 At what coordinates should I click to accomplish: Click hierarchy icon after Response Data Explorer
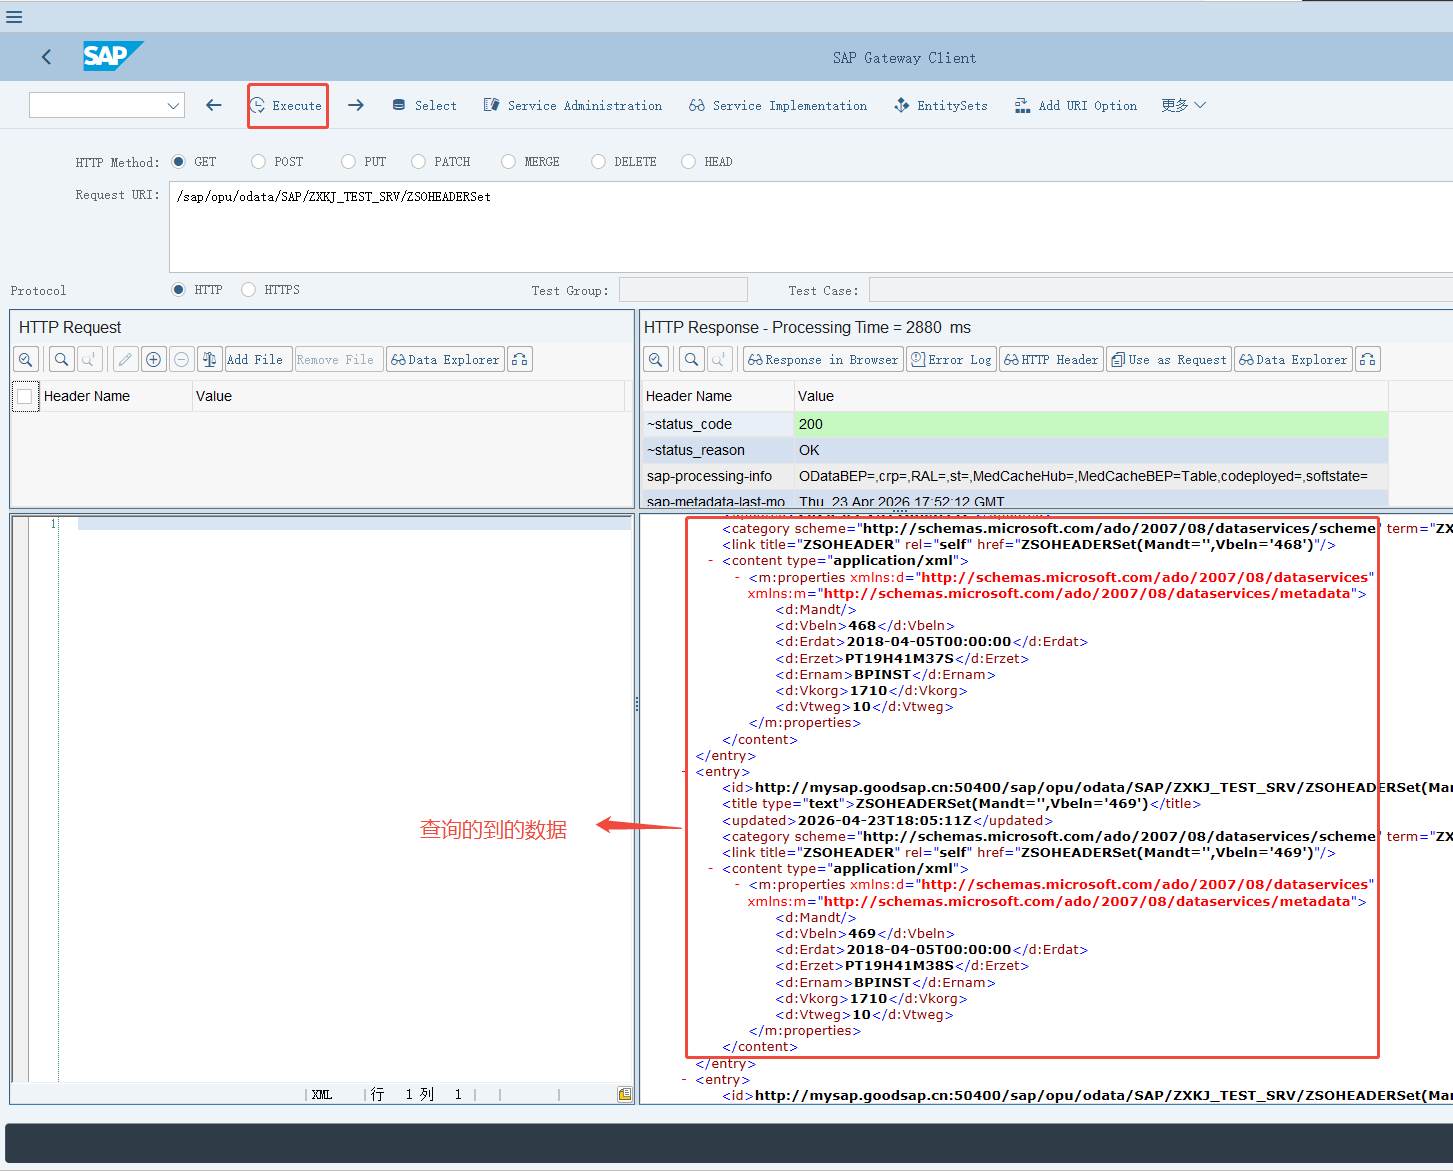point(1368,359)
